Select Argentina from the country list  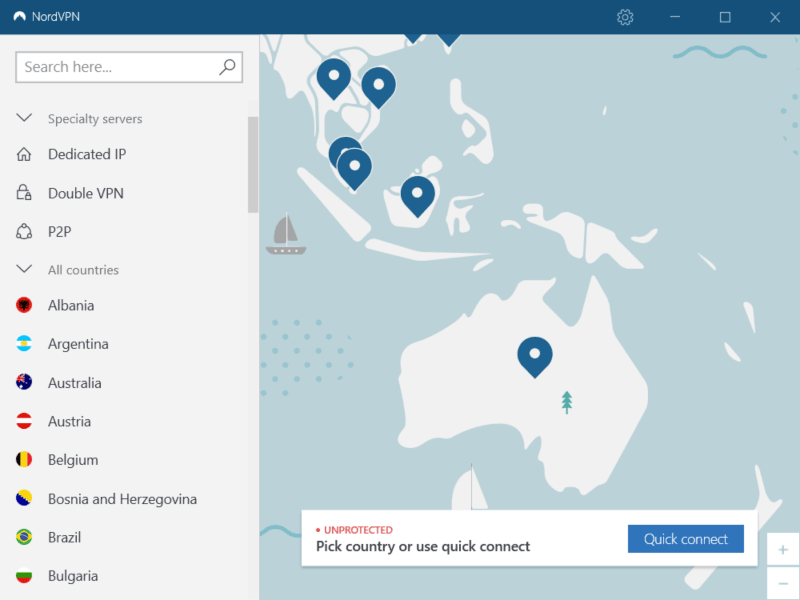pos(78,344)
